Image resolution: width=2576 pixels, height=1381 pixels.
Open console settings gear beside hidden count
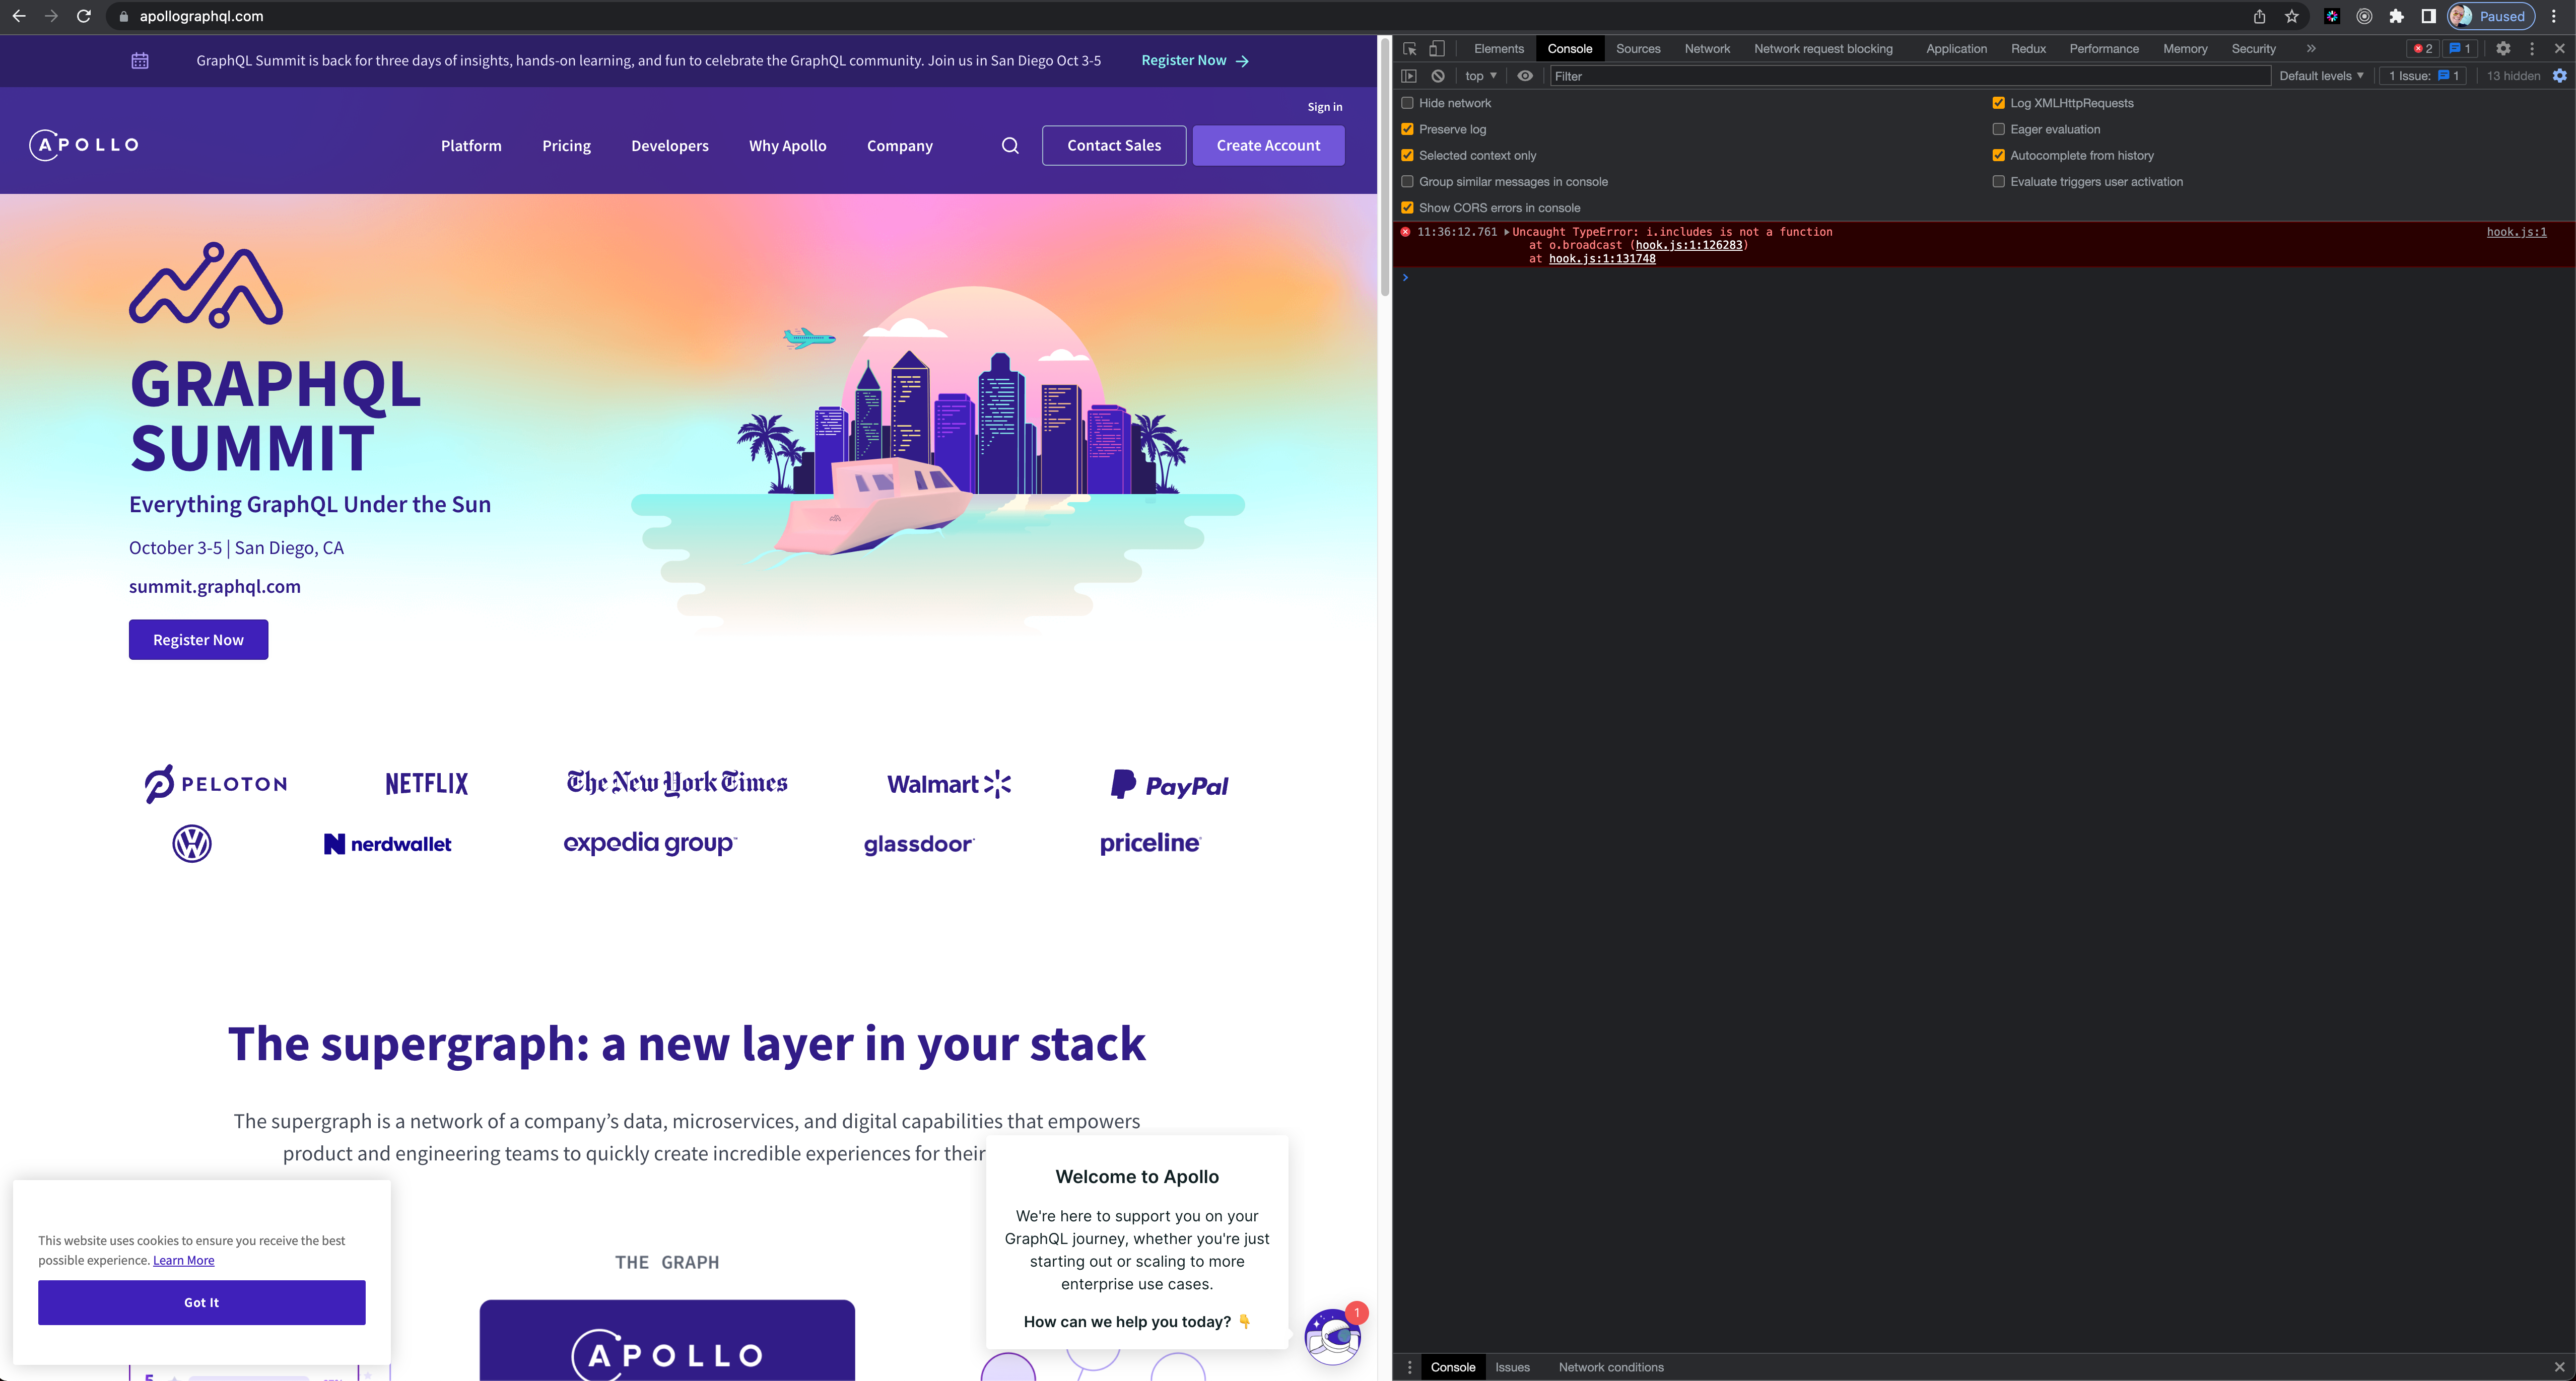pos(2560,76)
